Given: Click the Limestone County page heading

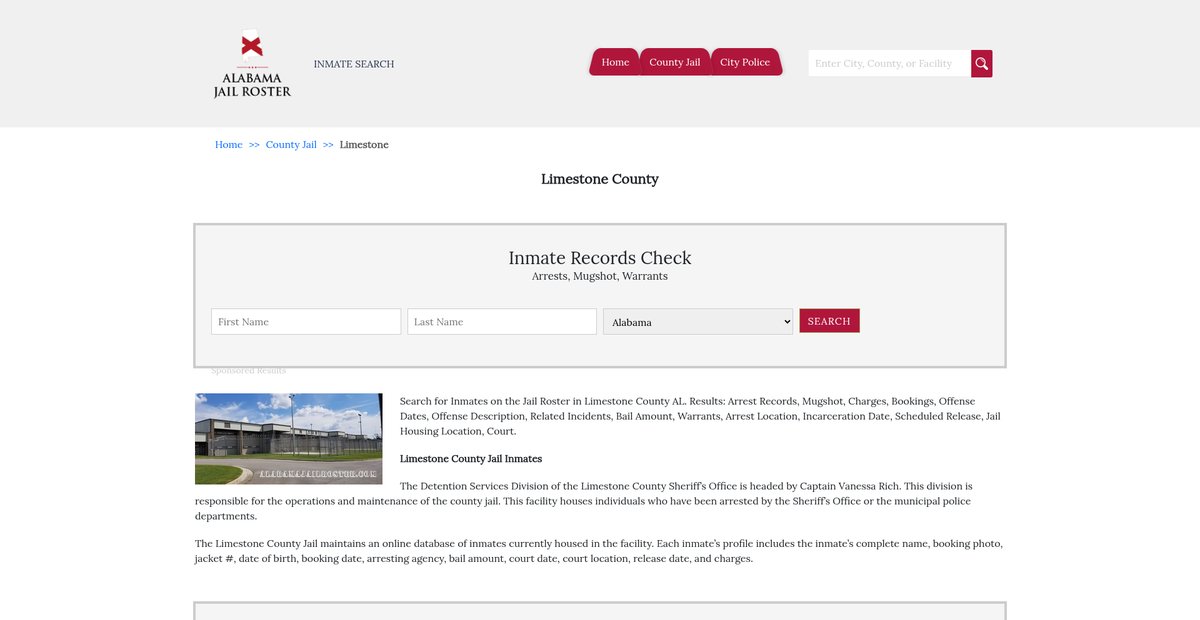Looking at the screenshot, I should [x=600, y=179].
